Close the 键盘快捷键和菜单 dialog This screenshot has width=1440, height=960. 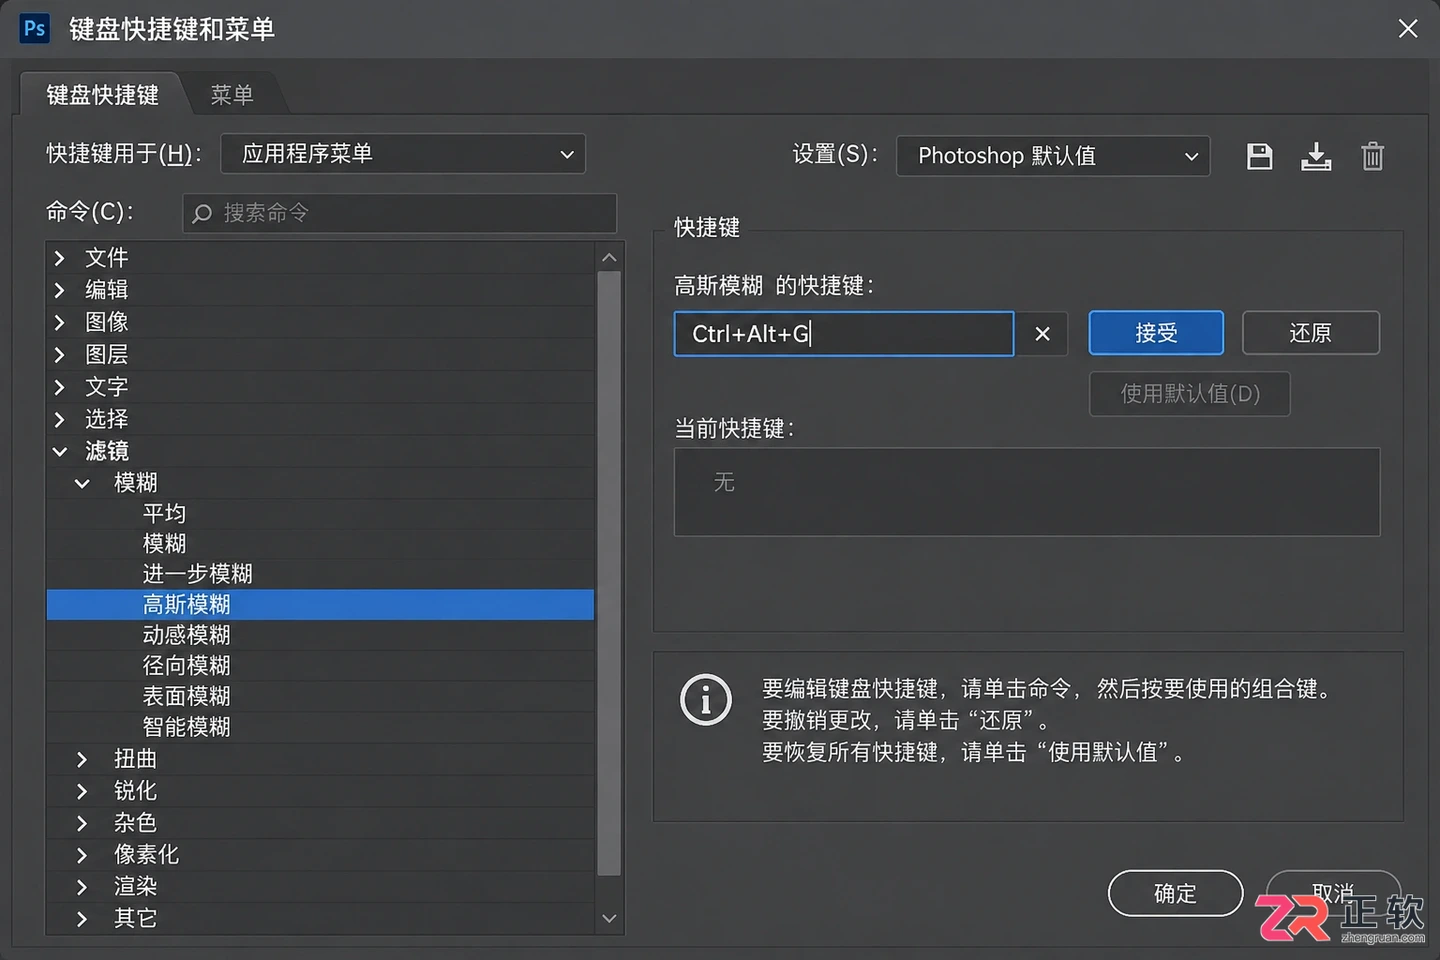[1408, 29]
